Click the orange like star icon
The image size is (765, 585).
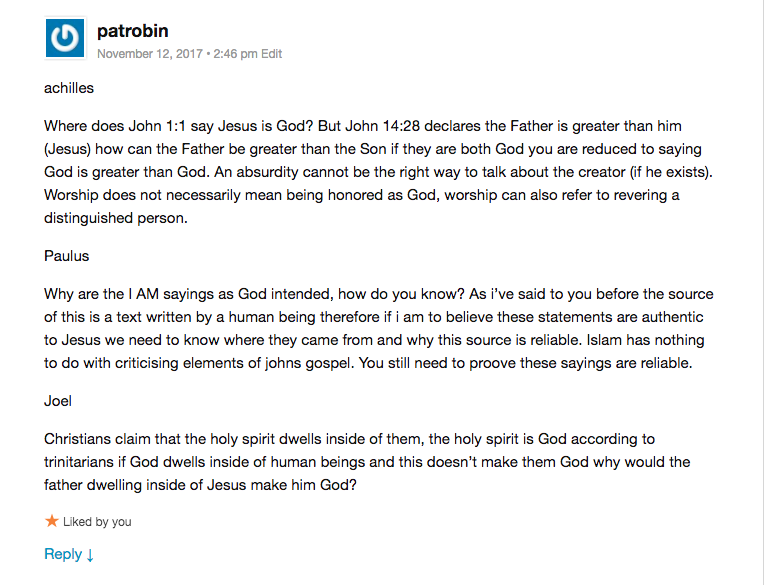(x=52, y=521)
